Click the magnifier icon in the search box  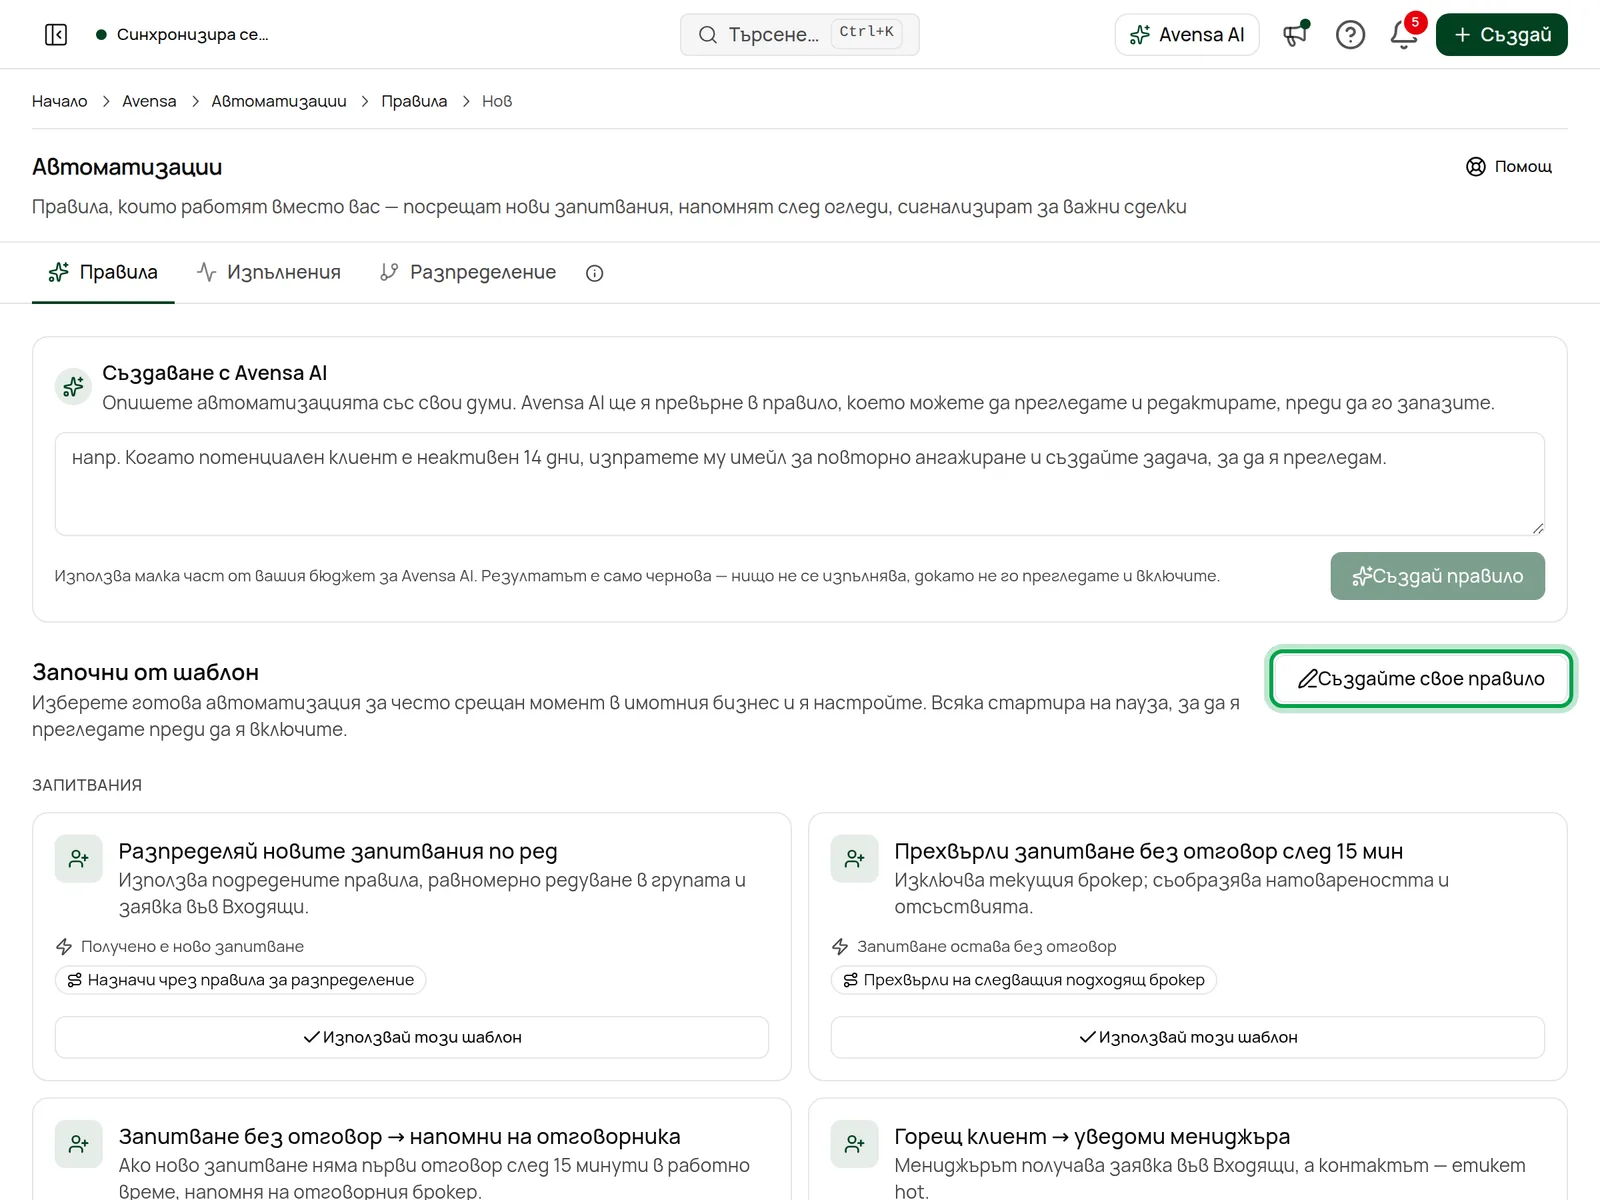point(708,35)
